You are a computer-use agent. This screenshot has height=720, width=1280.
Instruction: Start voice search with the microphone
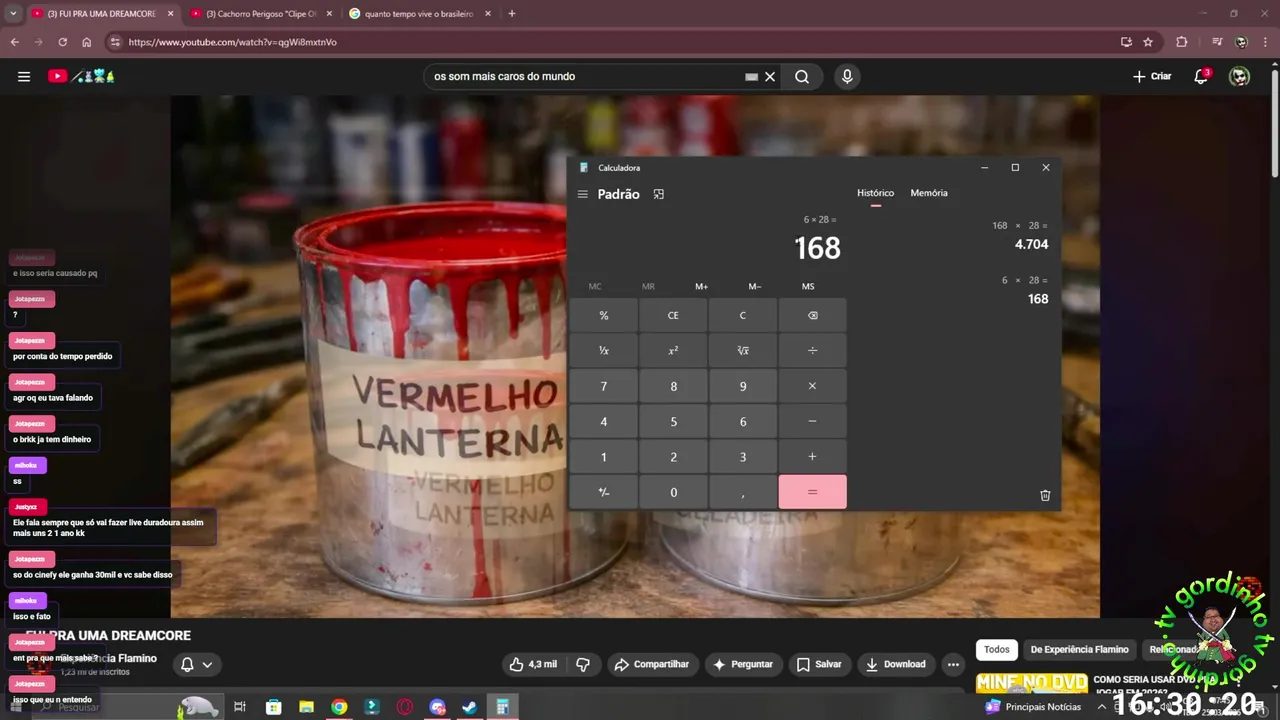[x=847, y=76]
